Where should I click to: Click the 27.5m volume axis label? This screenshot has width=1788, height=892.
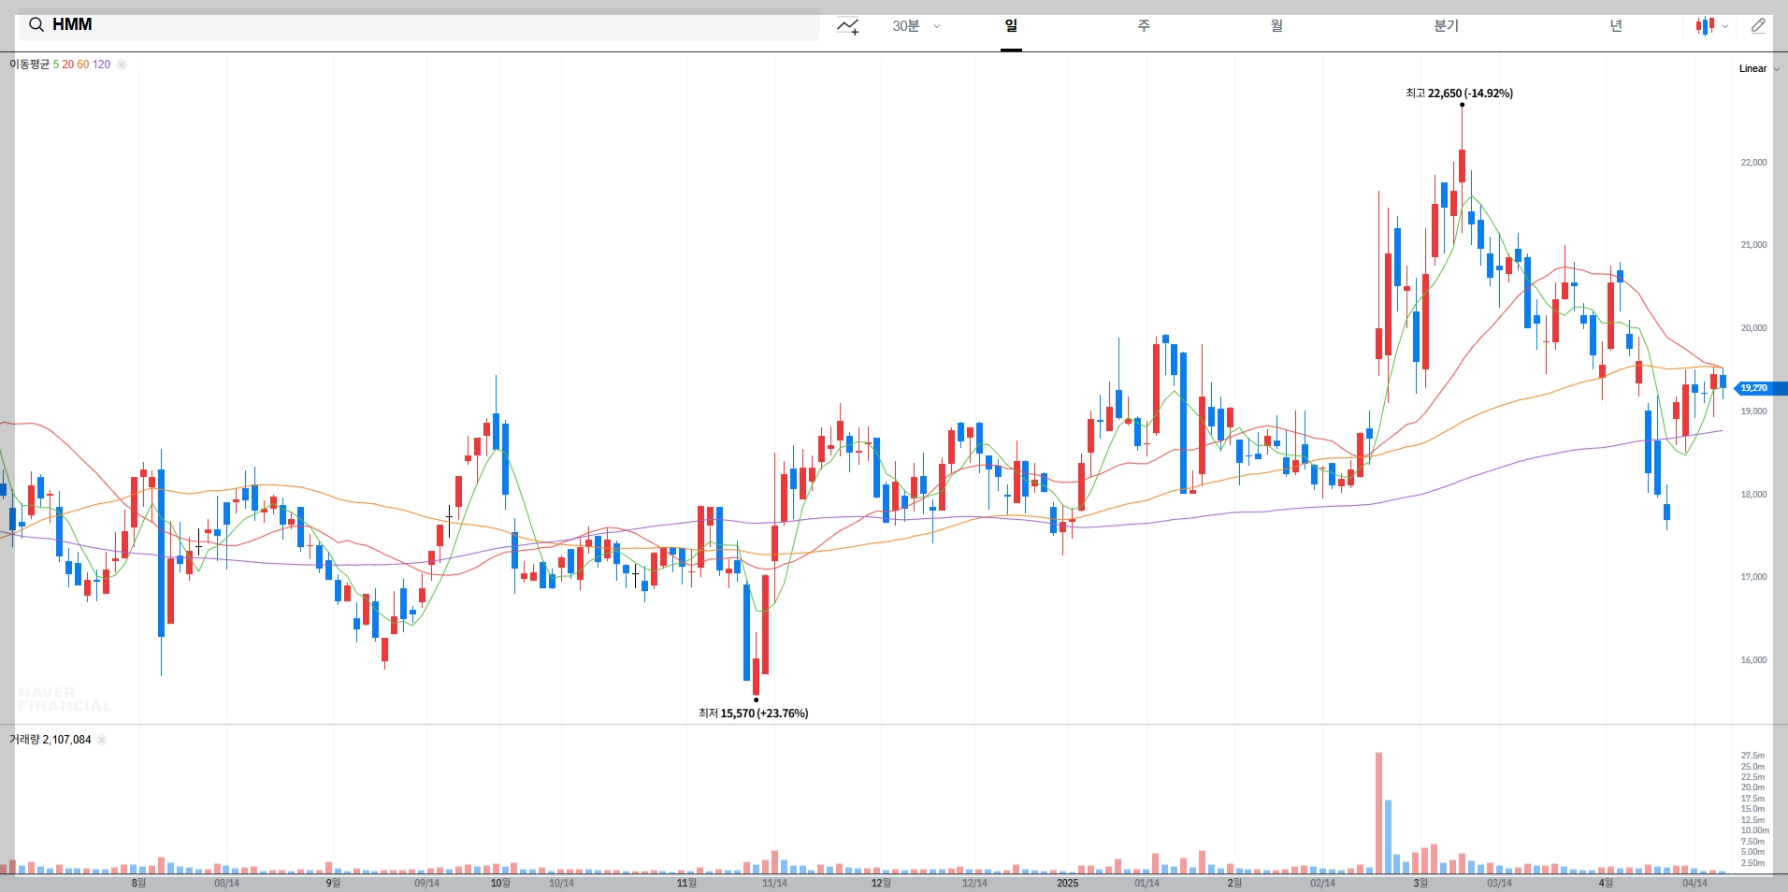coord(1752,756)
